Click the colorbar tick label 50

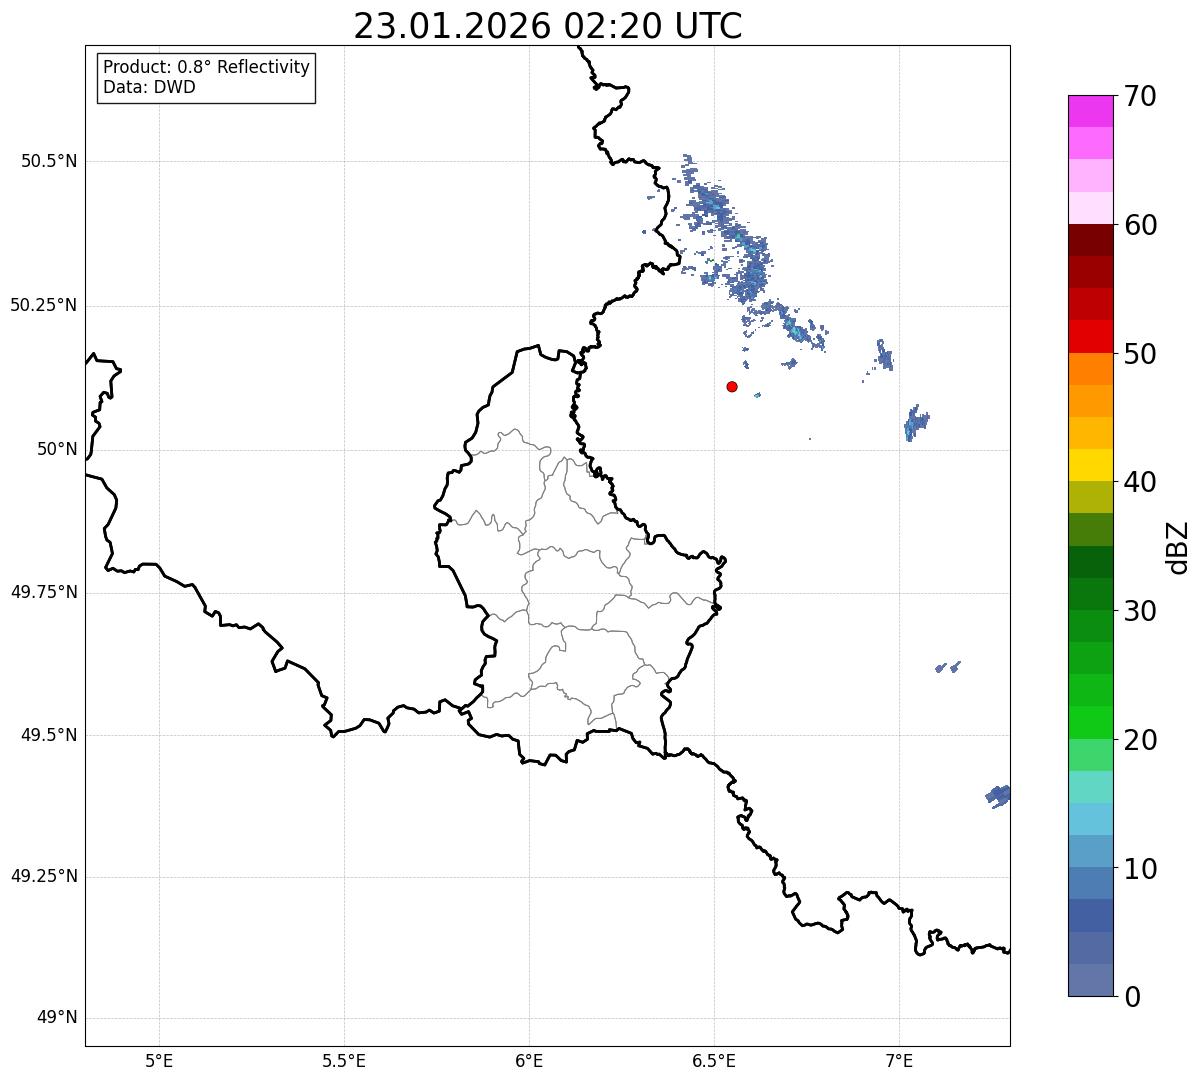click(x=1140, y=354)
